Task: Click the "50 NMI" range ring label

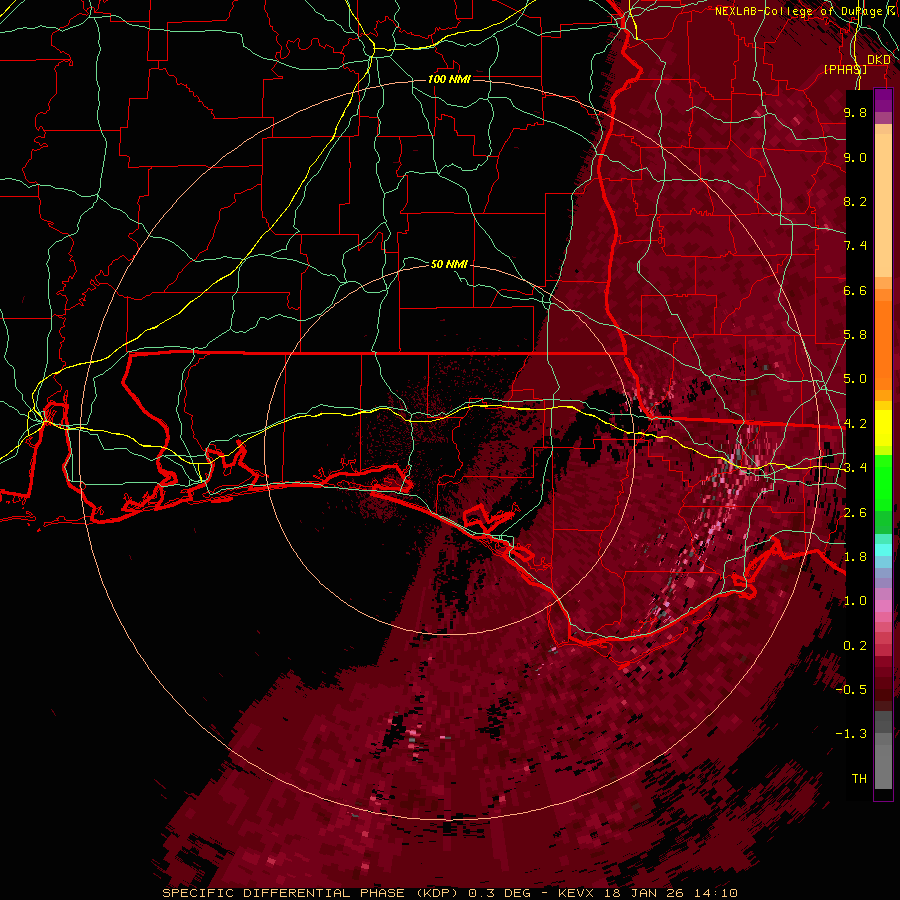Action: 449,264
